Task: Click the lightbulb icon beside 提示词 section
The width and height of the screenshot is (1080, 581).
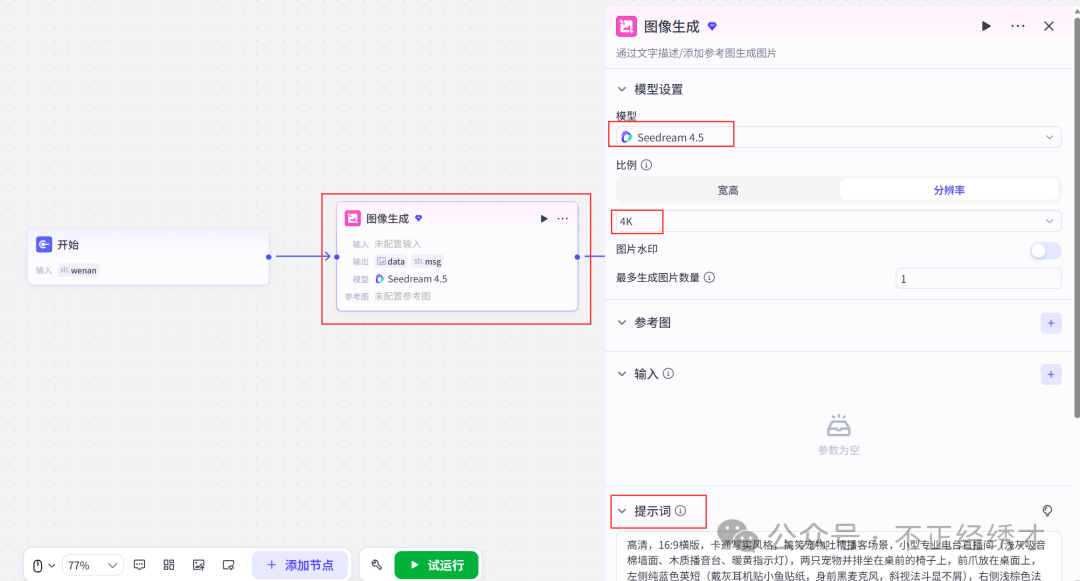Action: coord(1046,511)
